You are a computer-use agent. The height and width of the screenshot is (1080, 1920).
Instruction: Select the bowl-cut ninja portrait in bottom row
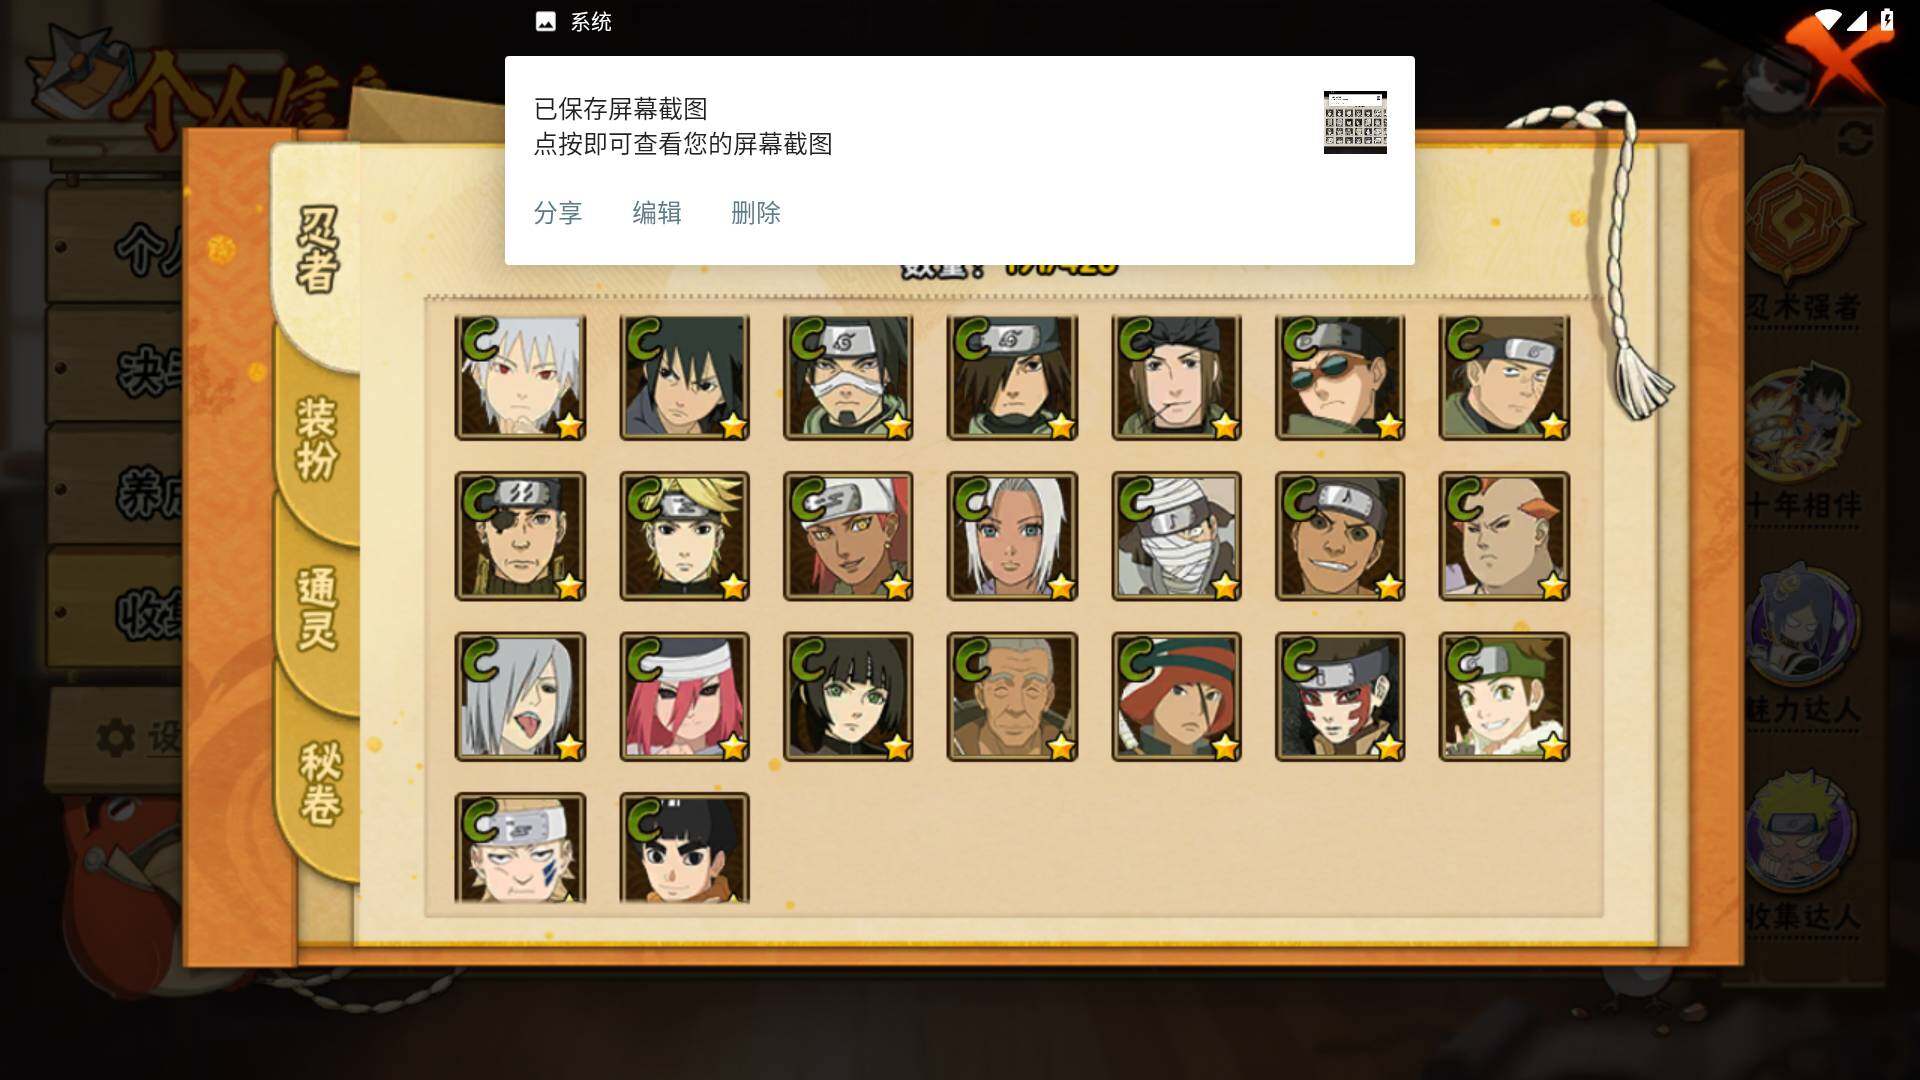[x=684, y=848]
